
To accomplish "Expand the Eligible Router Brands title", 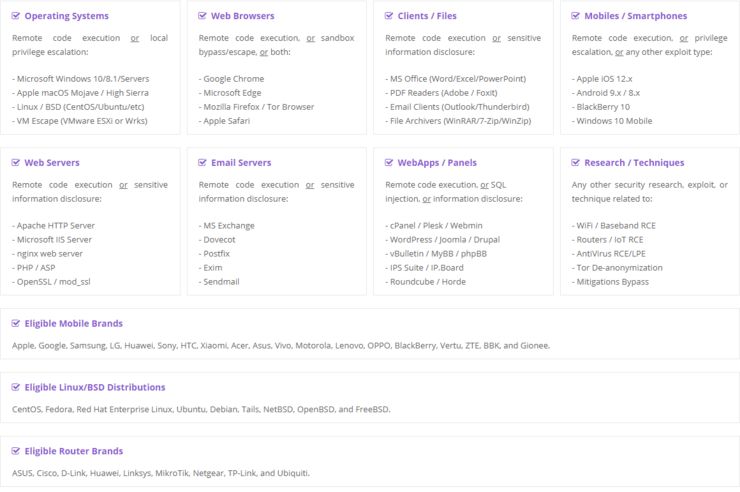I will click(73, 451).
